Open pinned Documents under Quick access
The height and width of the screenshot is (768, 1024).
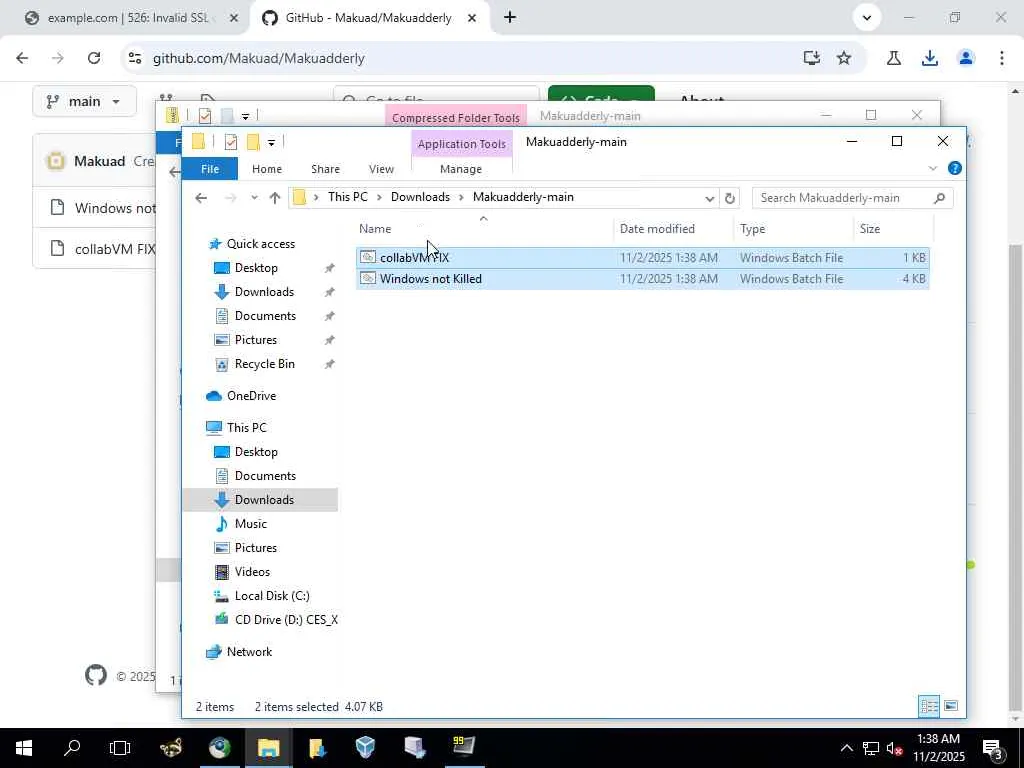tap(265, 316)
